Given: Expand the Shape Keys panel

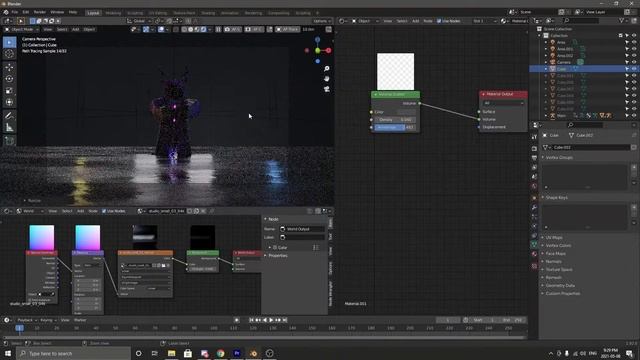Looking at the screenshot, I should 557,198.
